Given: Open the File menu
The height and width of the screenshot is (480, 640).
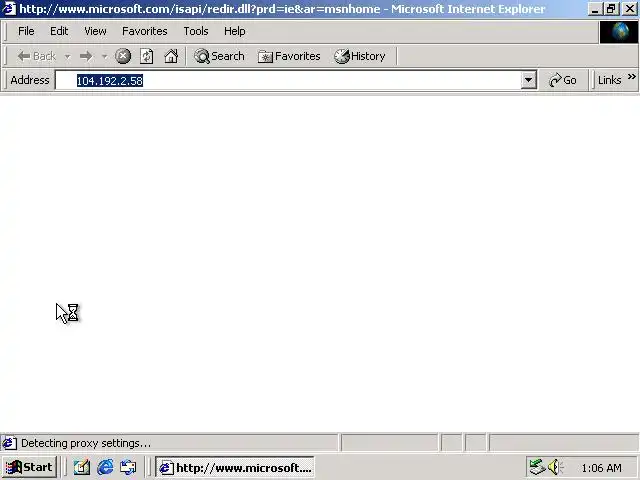Looking at the screenshot, I should click(26, 31).
